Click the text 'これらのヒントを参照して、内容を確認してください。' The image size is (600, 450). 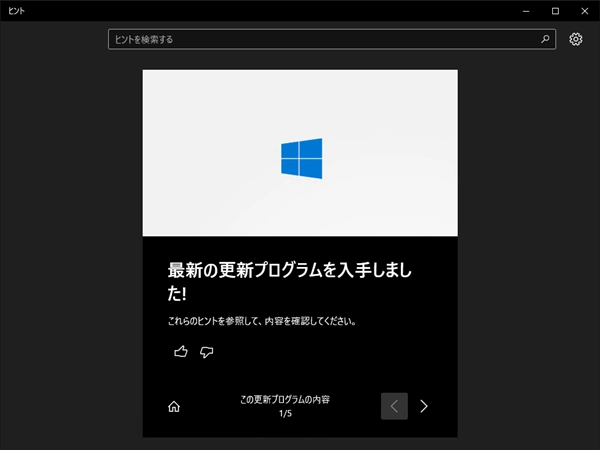pyautogui.click(x=262, y=321)
